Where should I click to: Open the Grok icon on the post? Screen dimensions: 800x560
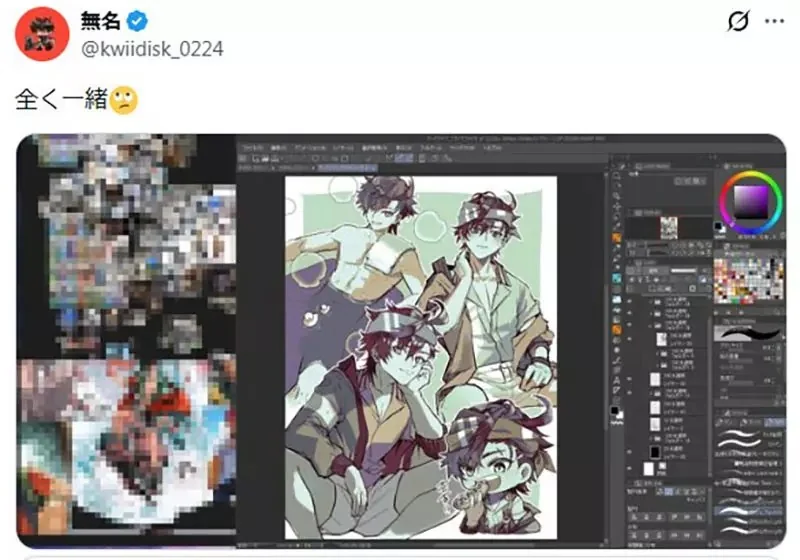coord(738,21)
